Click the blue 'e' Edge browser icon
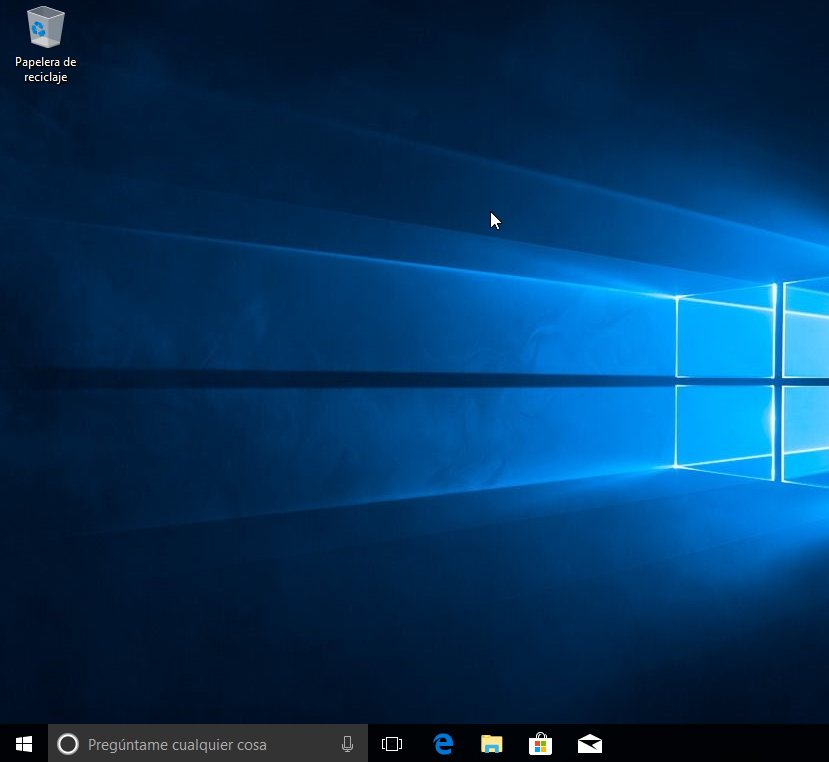The width and height of the screenshot is (829, 762). [x=443, y=744]
